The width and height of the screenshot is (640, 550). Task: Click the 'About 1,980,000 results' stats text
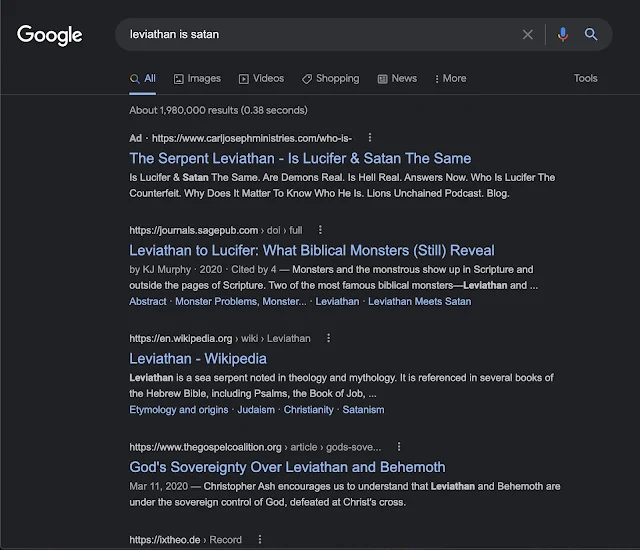tap(218, 110)
